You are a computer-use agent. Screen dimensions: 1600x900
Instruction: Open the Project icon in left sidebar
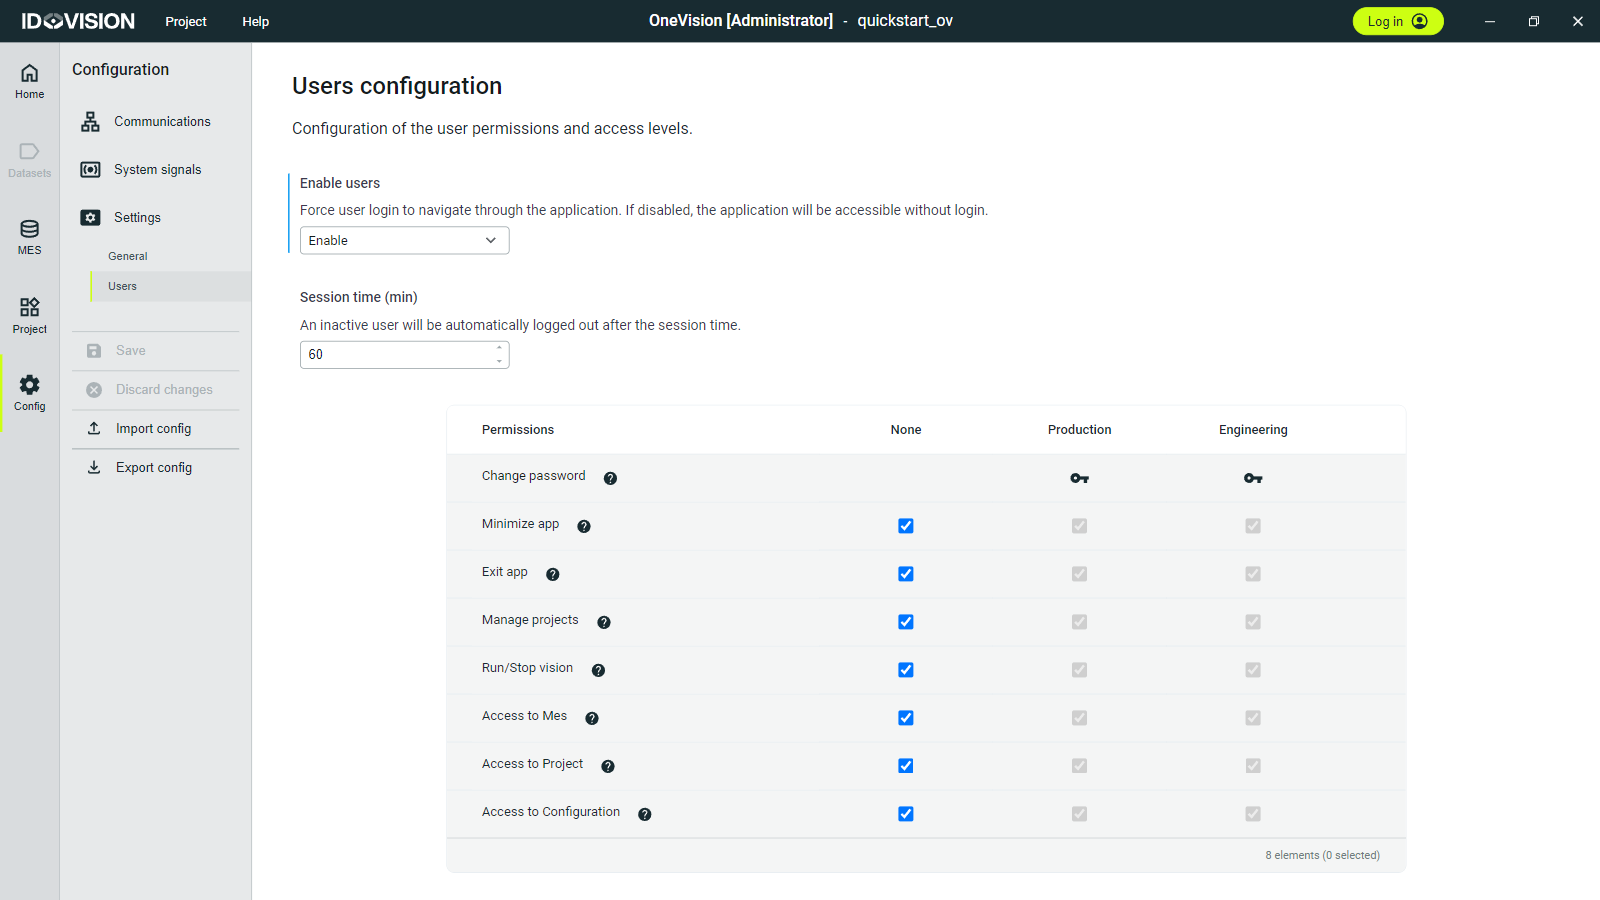click(x=29, y=315)
